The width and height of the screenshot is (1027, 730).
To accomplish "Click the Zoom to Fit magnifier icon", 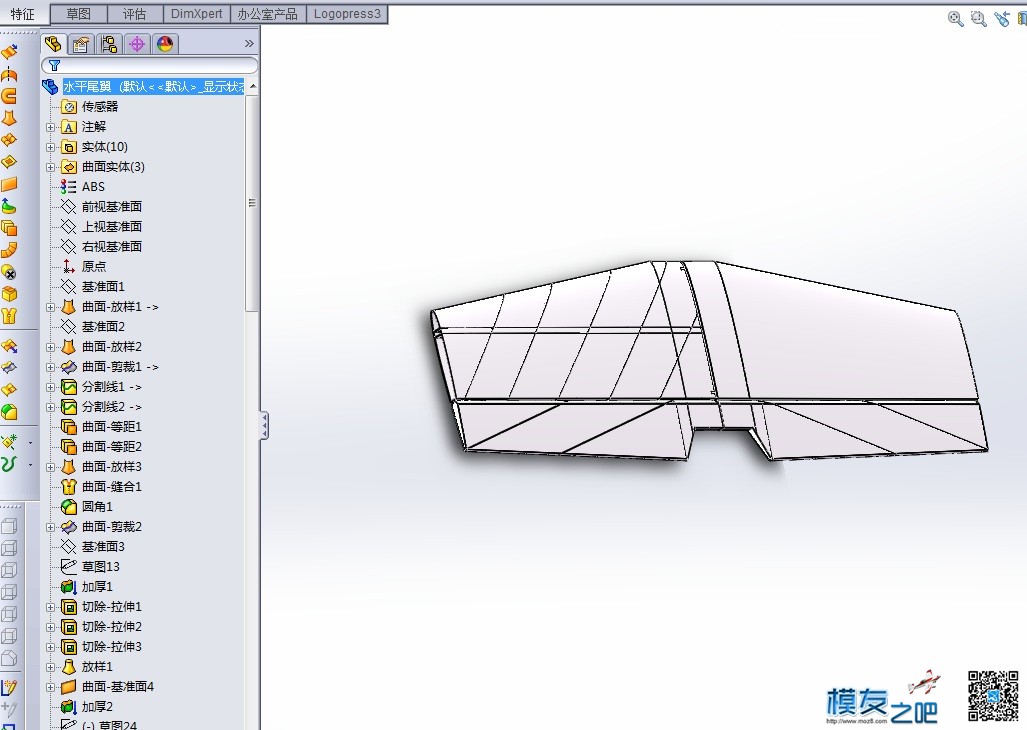I will (956, 19).
